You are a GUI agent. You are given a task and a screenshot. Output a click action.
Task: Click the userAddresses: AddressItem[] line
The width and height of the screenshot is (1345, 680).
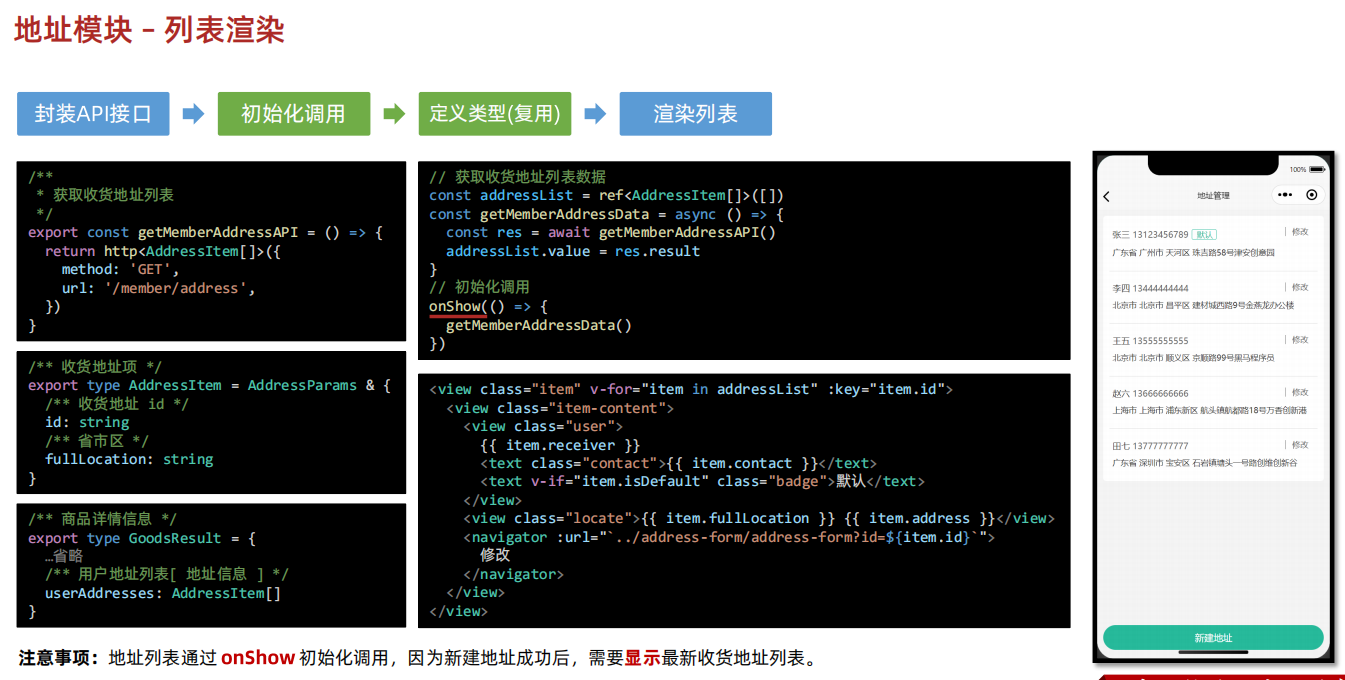(x=163, y=593)
